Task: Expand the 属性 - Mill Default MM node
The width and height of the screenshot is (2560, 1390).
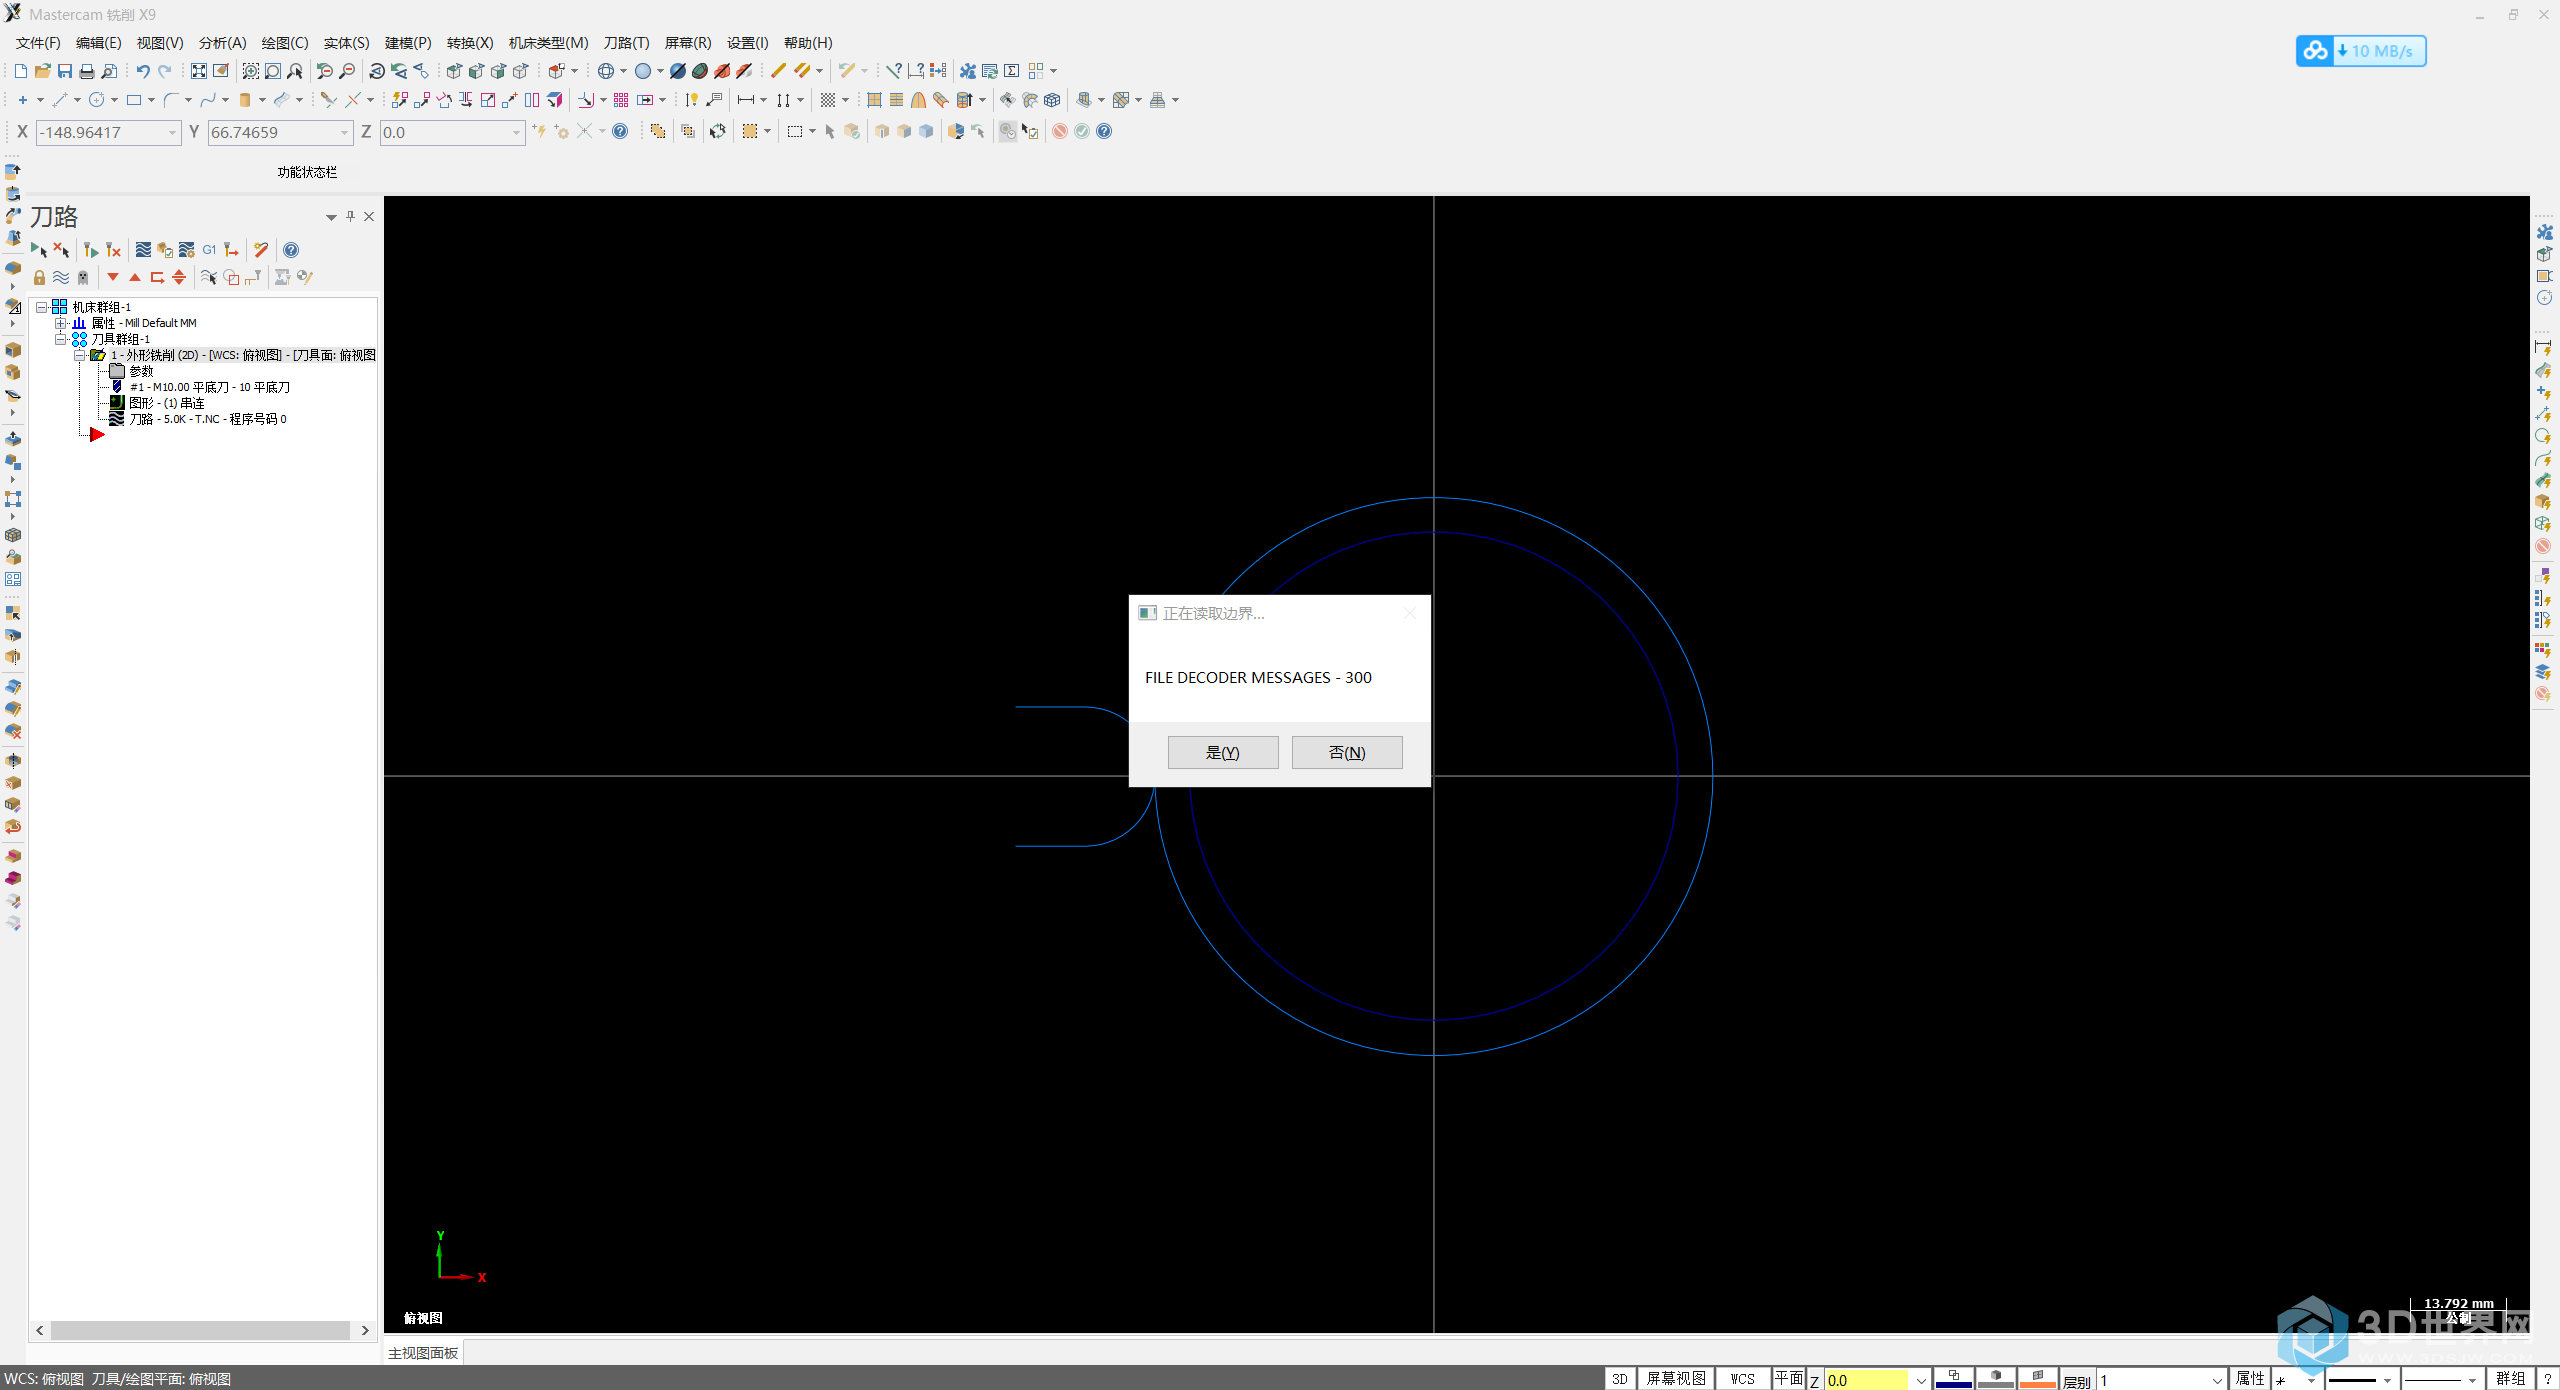Action: [61, 323]
